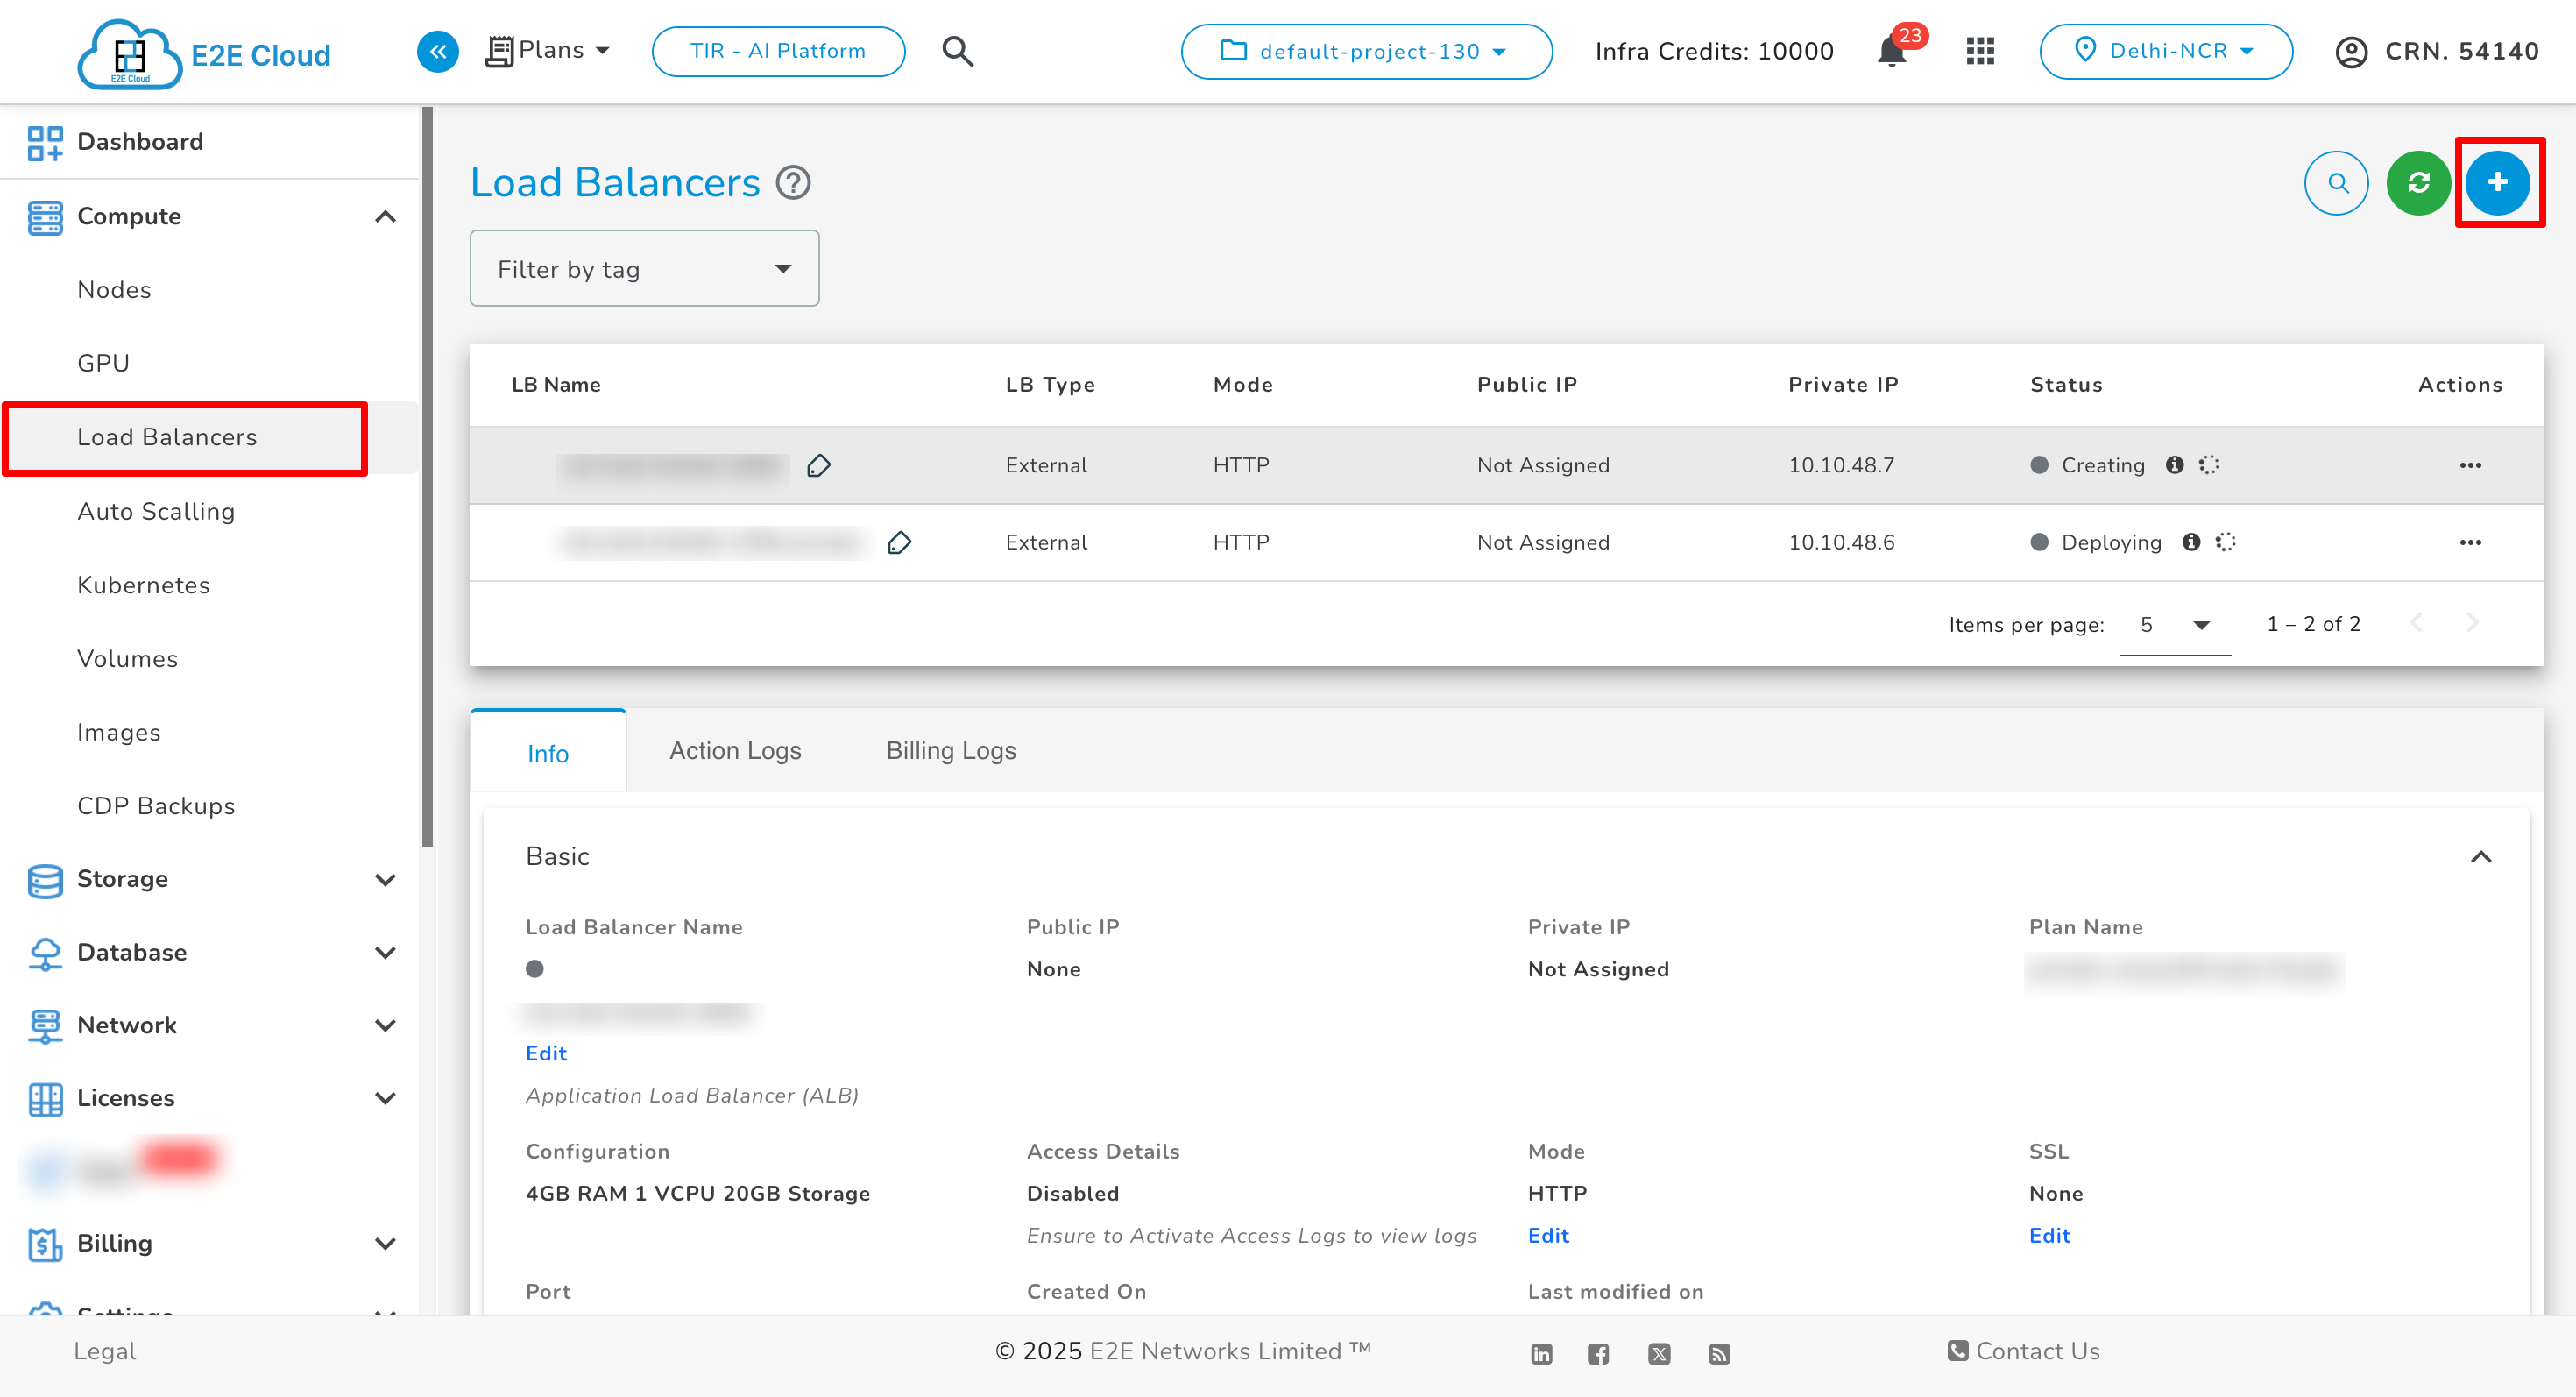Select Kubernetes in the sidebar

[143, 585]
